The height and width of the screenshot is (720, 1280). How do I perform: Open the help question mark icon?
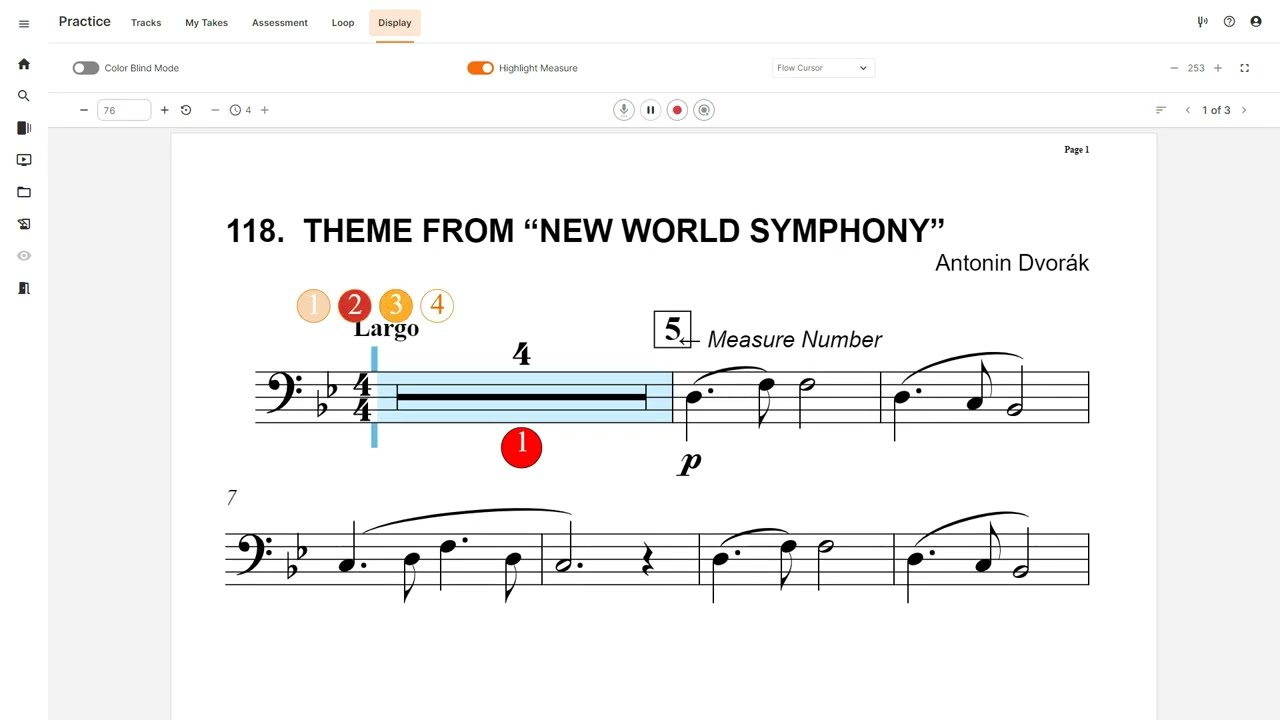(1229, 22)
